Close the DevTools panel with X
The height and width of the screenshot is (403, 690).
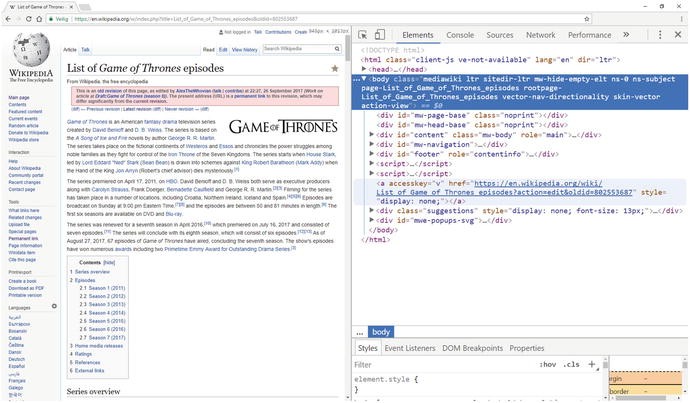click(x=678, y=35)
